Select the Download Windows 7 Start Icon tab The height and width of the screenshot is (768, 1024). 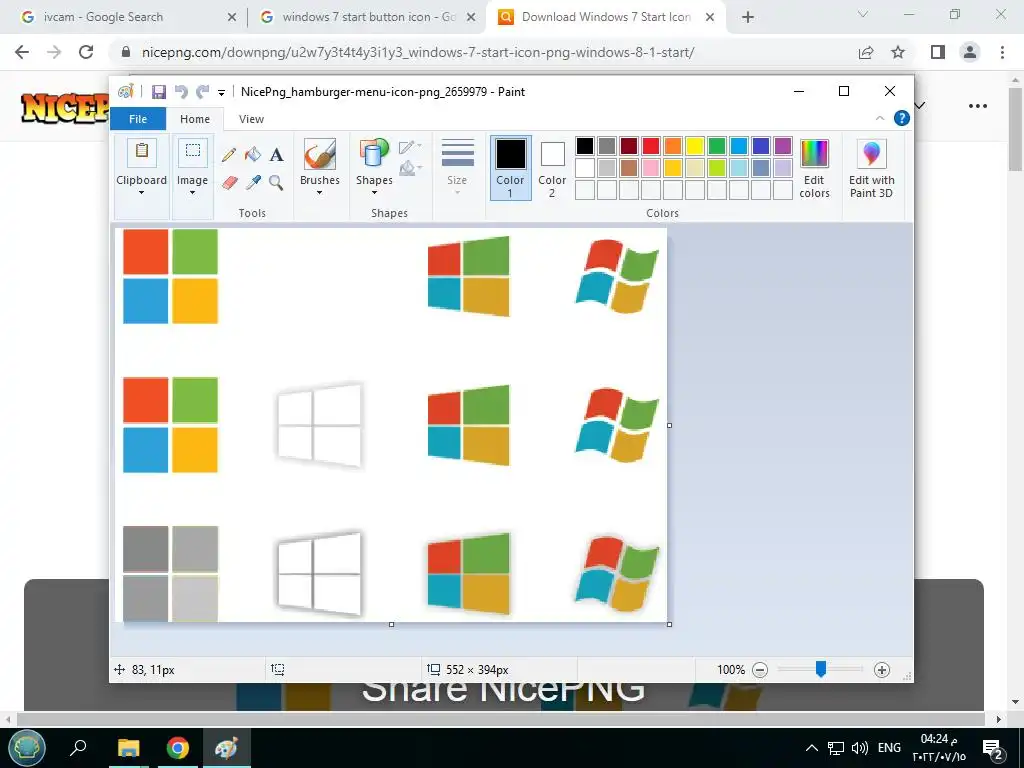point(606,17)
